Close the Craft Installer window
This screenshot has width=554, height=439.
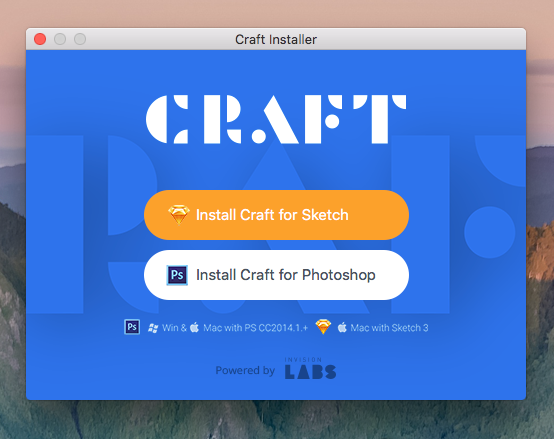tap(40, 39)
